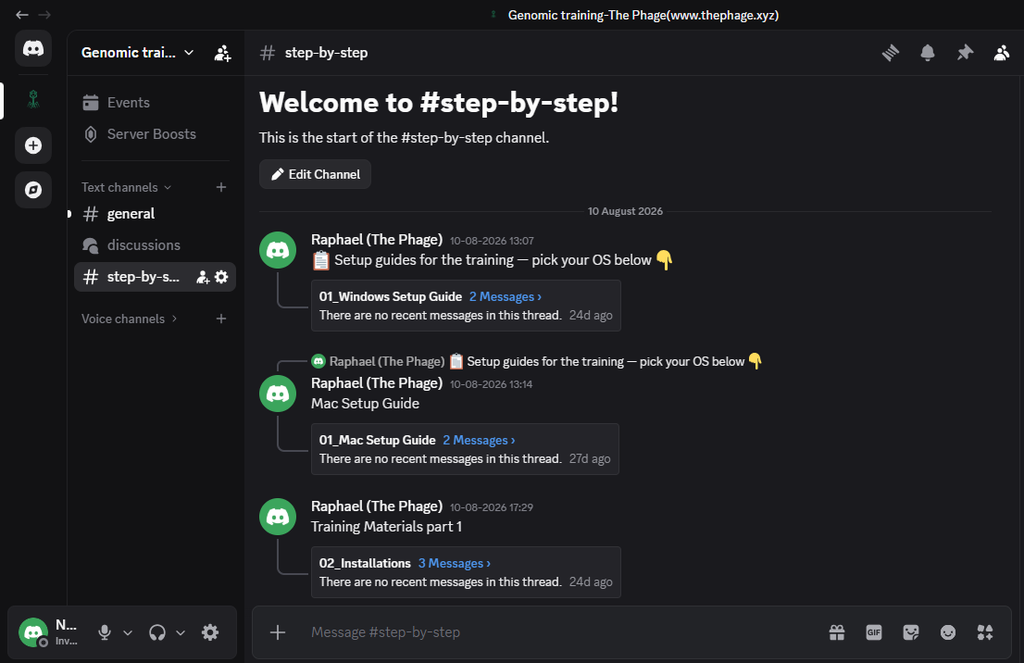
Task: Go forward with the right arrow
Action: point(44,14)
